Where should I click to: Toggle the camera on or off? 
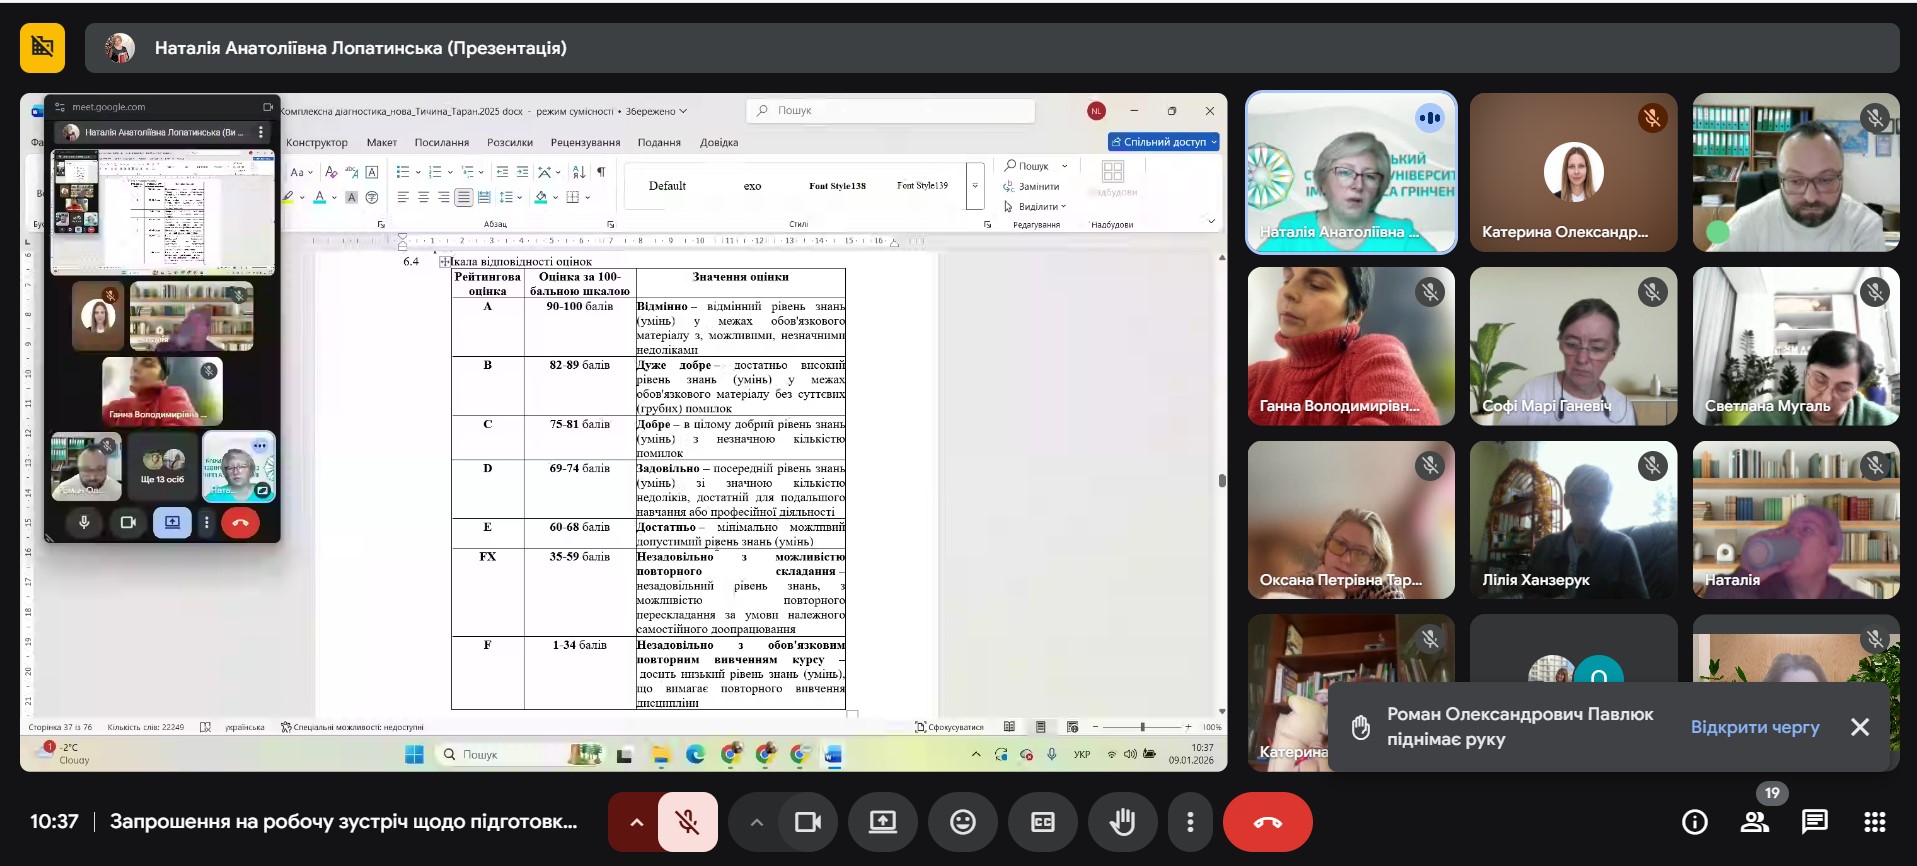coord(807,822)
